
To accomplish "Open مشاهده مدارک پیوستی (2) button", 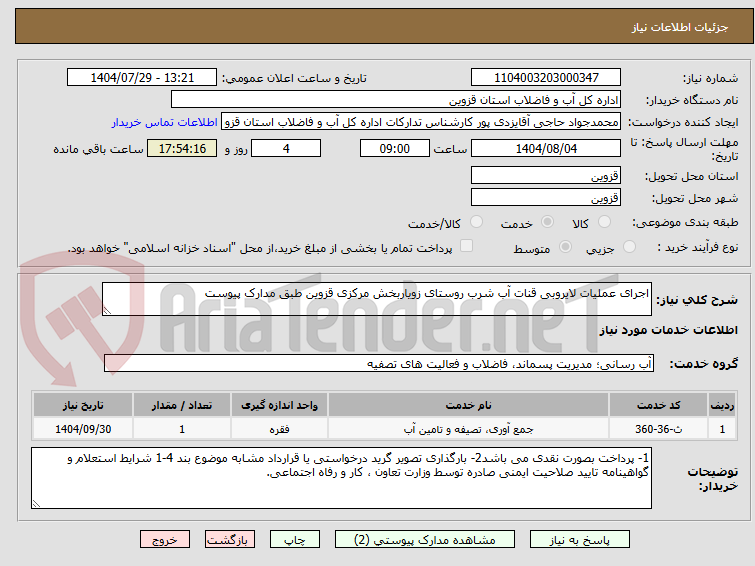I will (425, 540).
